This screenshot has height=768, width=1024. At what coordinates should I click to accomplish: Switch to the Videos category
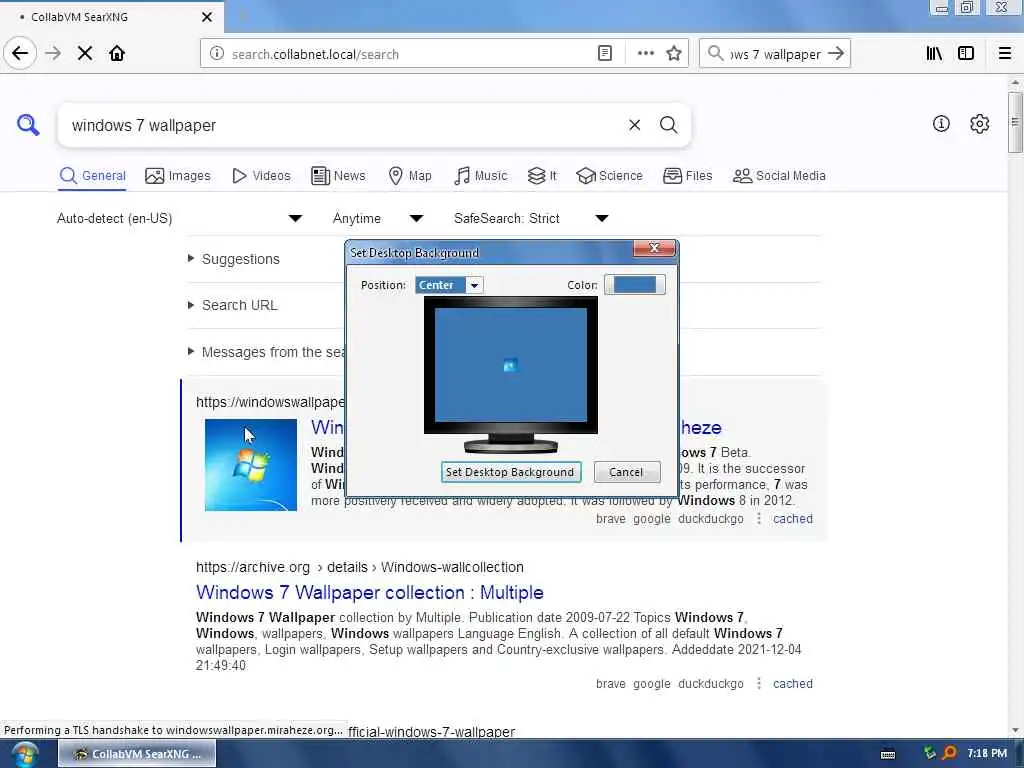point(261,176)
